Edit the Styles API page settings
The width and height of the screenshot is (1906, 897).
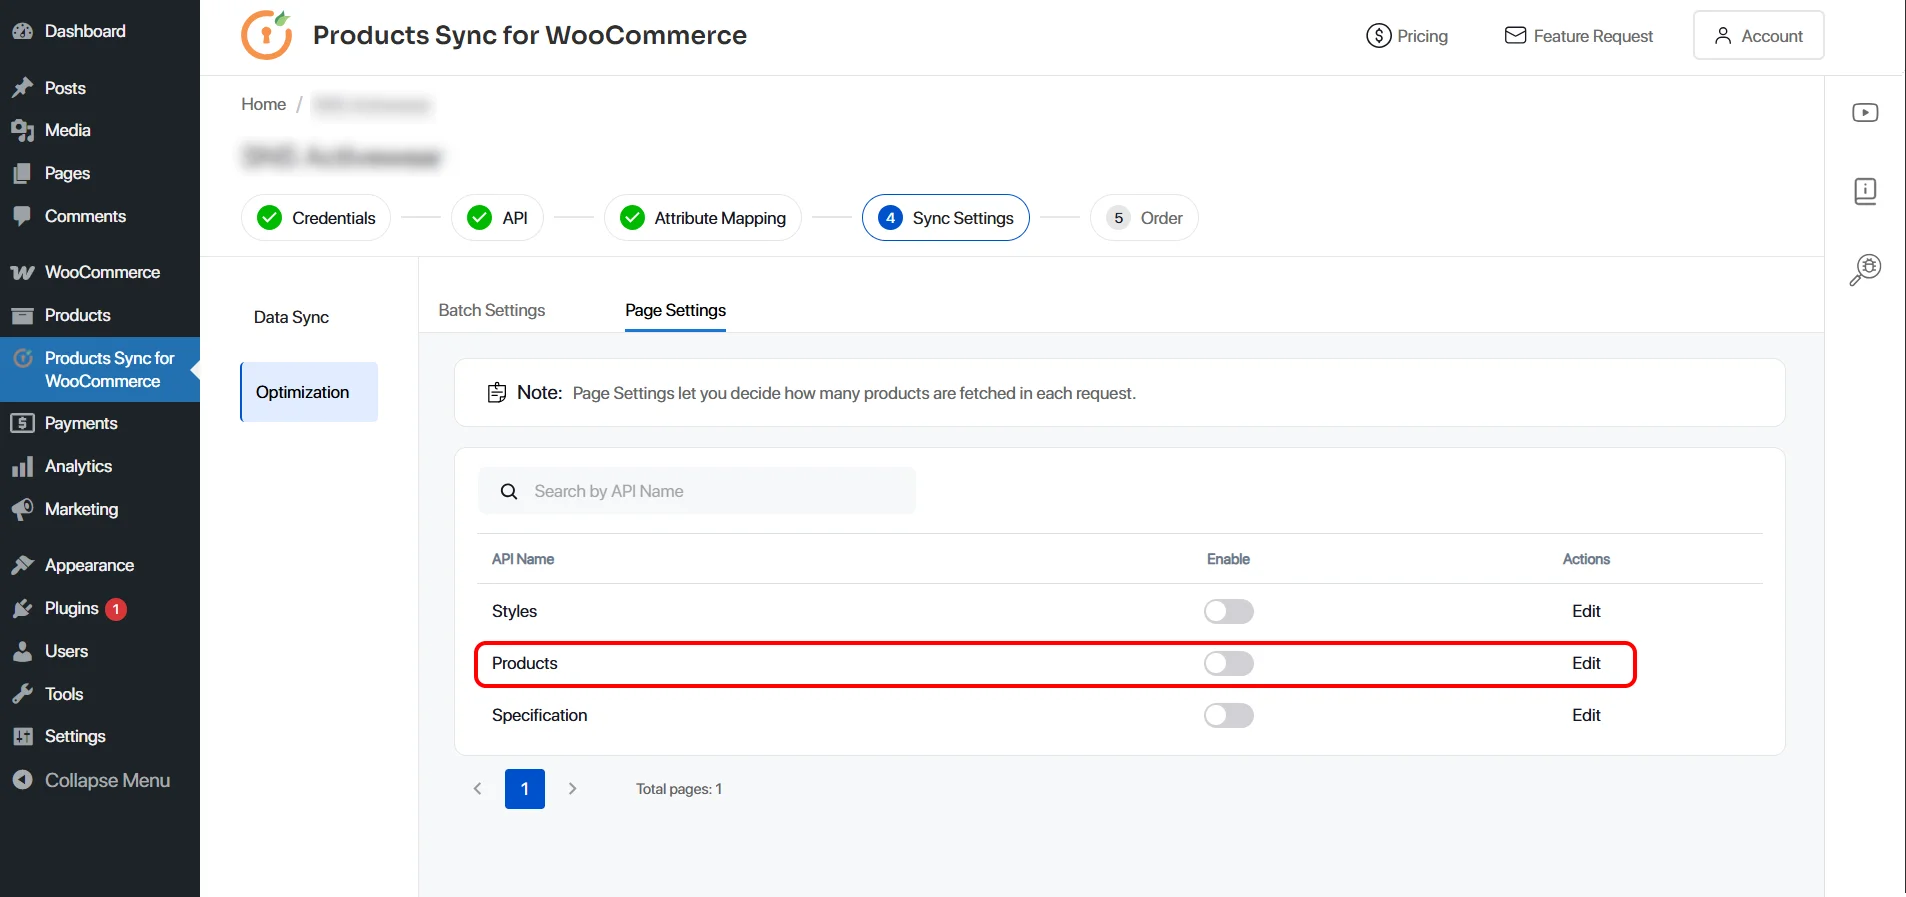(x=1586, y=611)
